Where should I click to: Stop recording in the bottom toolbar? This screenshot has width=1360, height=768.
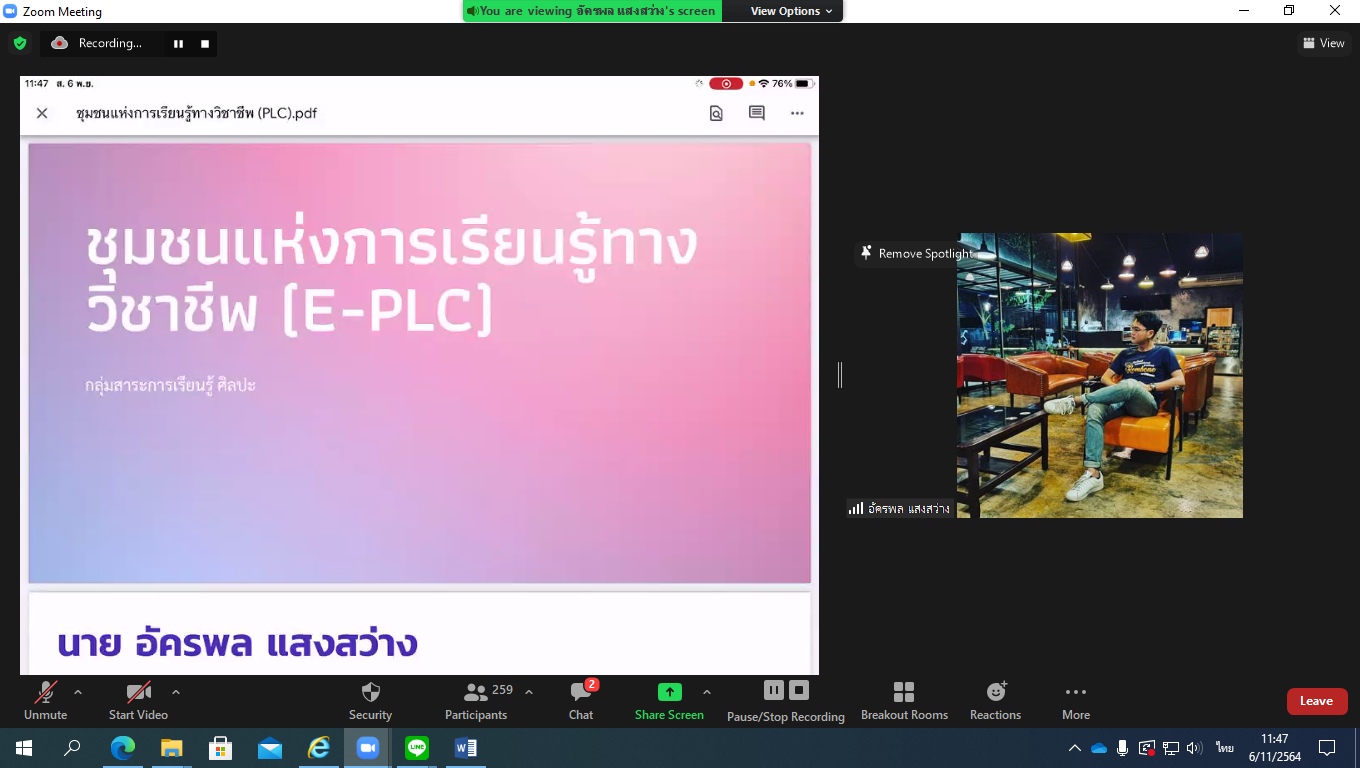[x=798, y=690]
